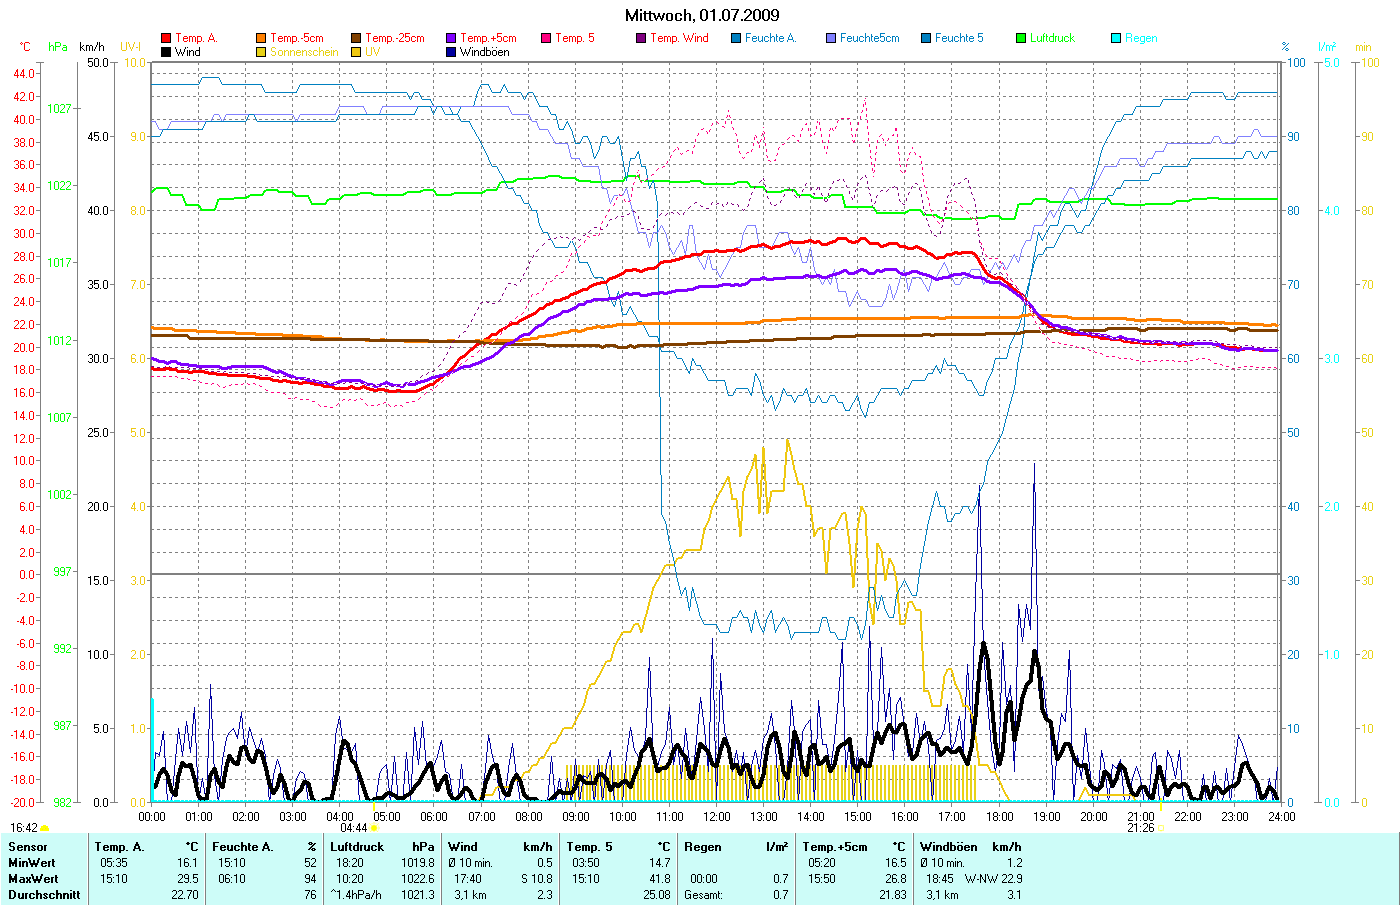The width and height of the screenshot is (1400, 905).
Task: Click the black Wind legend swatch
Action: [x=166, y=52]
